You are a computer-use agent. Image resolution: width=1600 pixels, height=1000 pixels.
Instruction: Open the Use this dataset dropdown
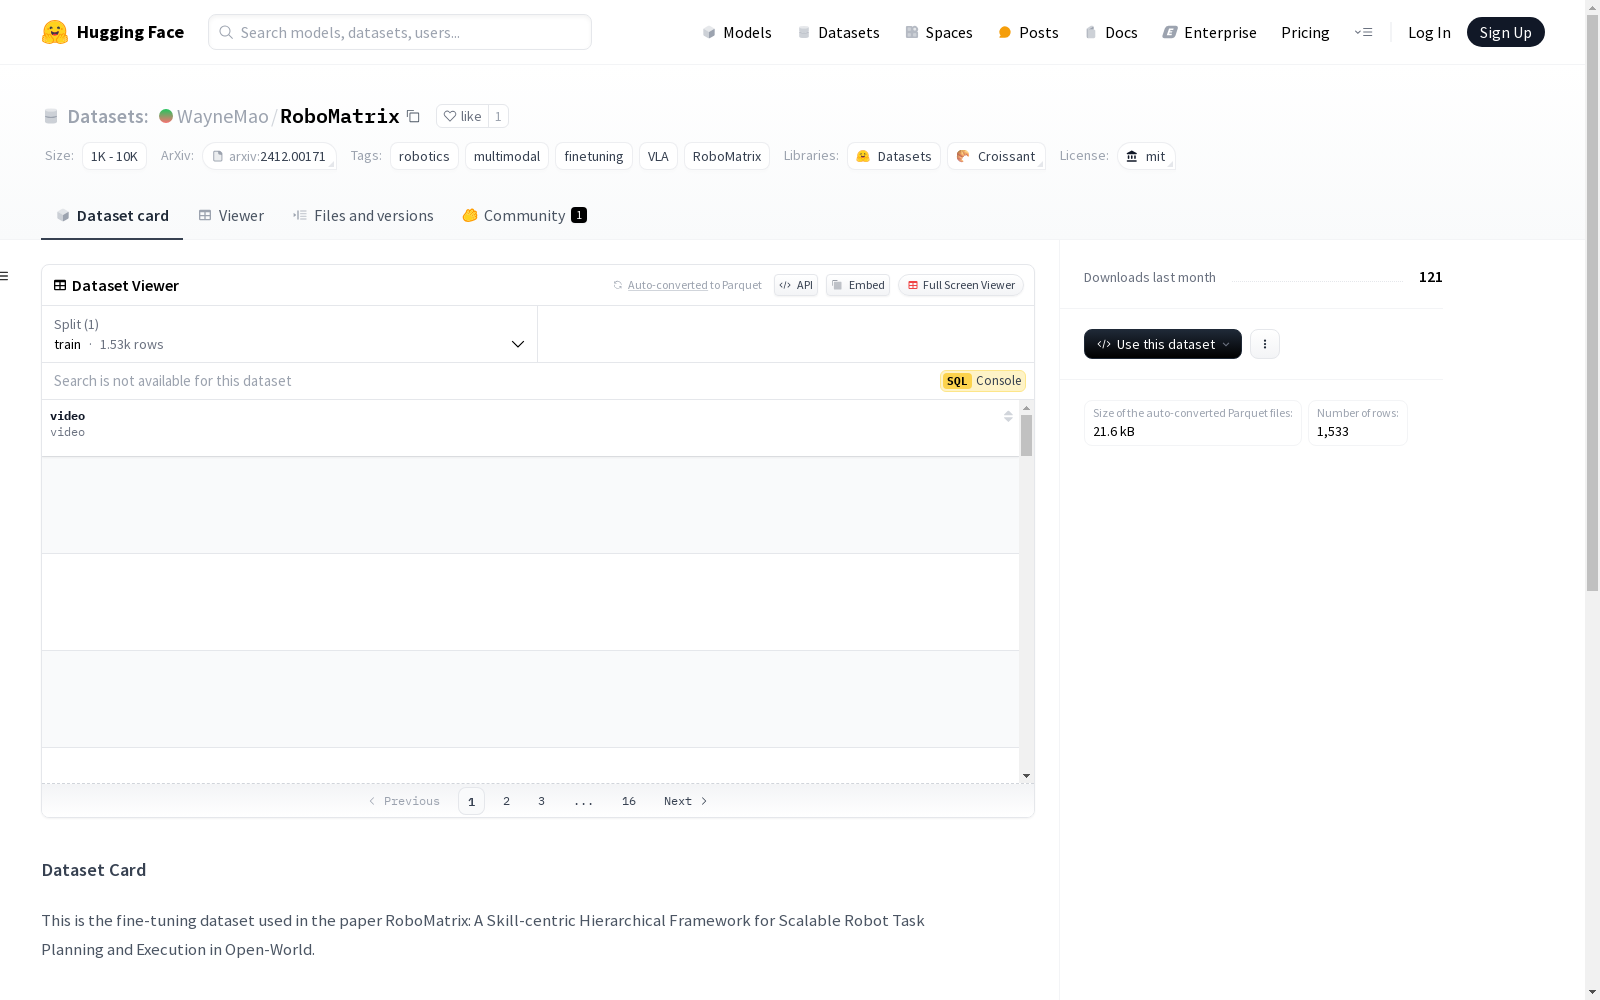pyautogui.click(x=1162, y=344)
